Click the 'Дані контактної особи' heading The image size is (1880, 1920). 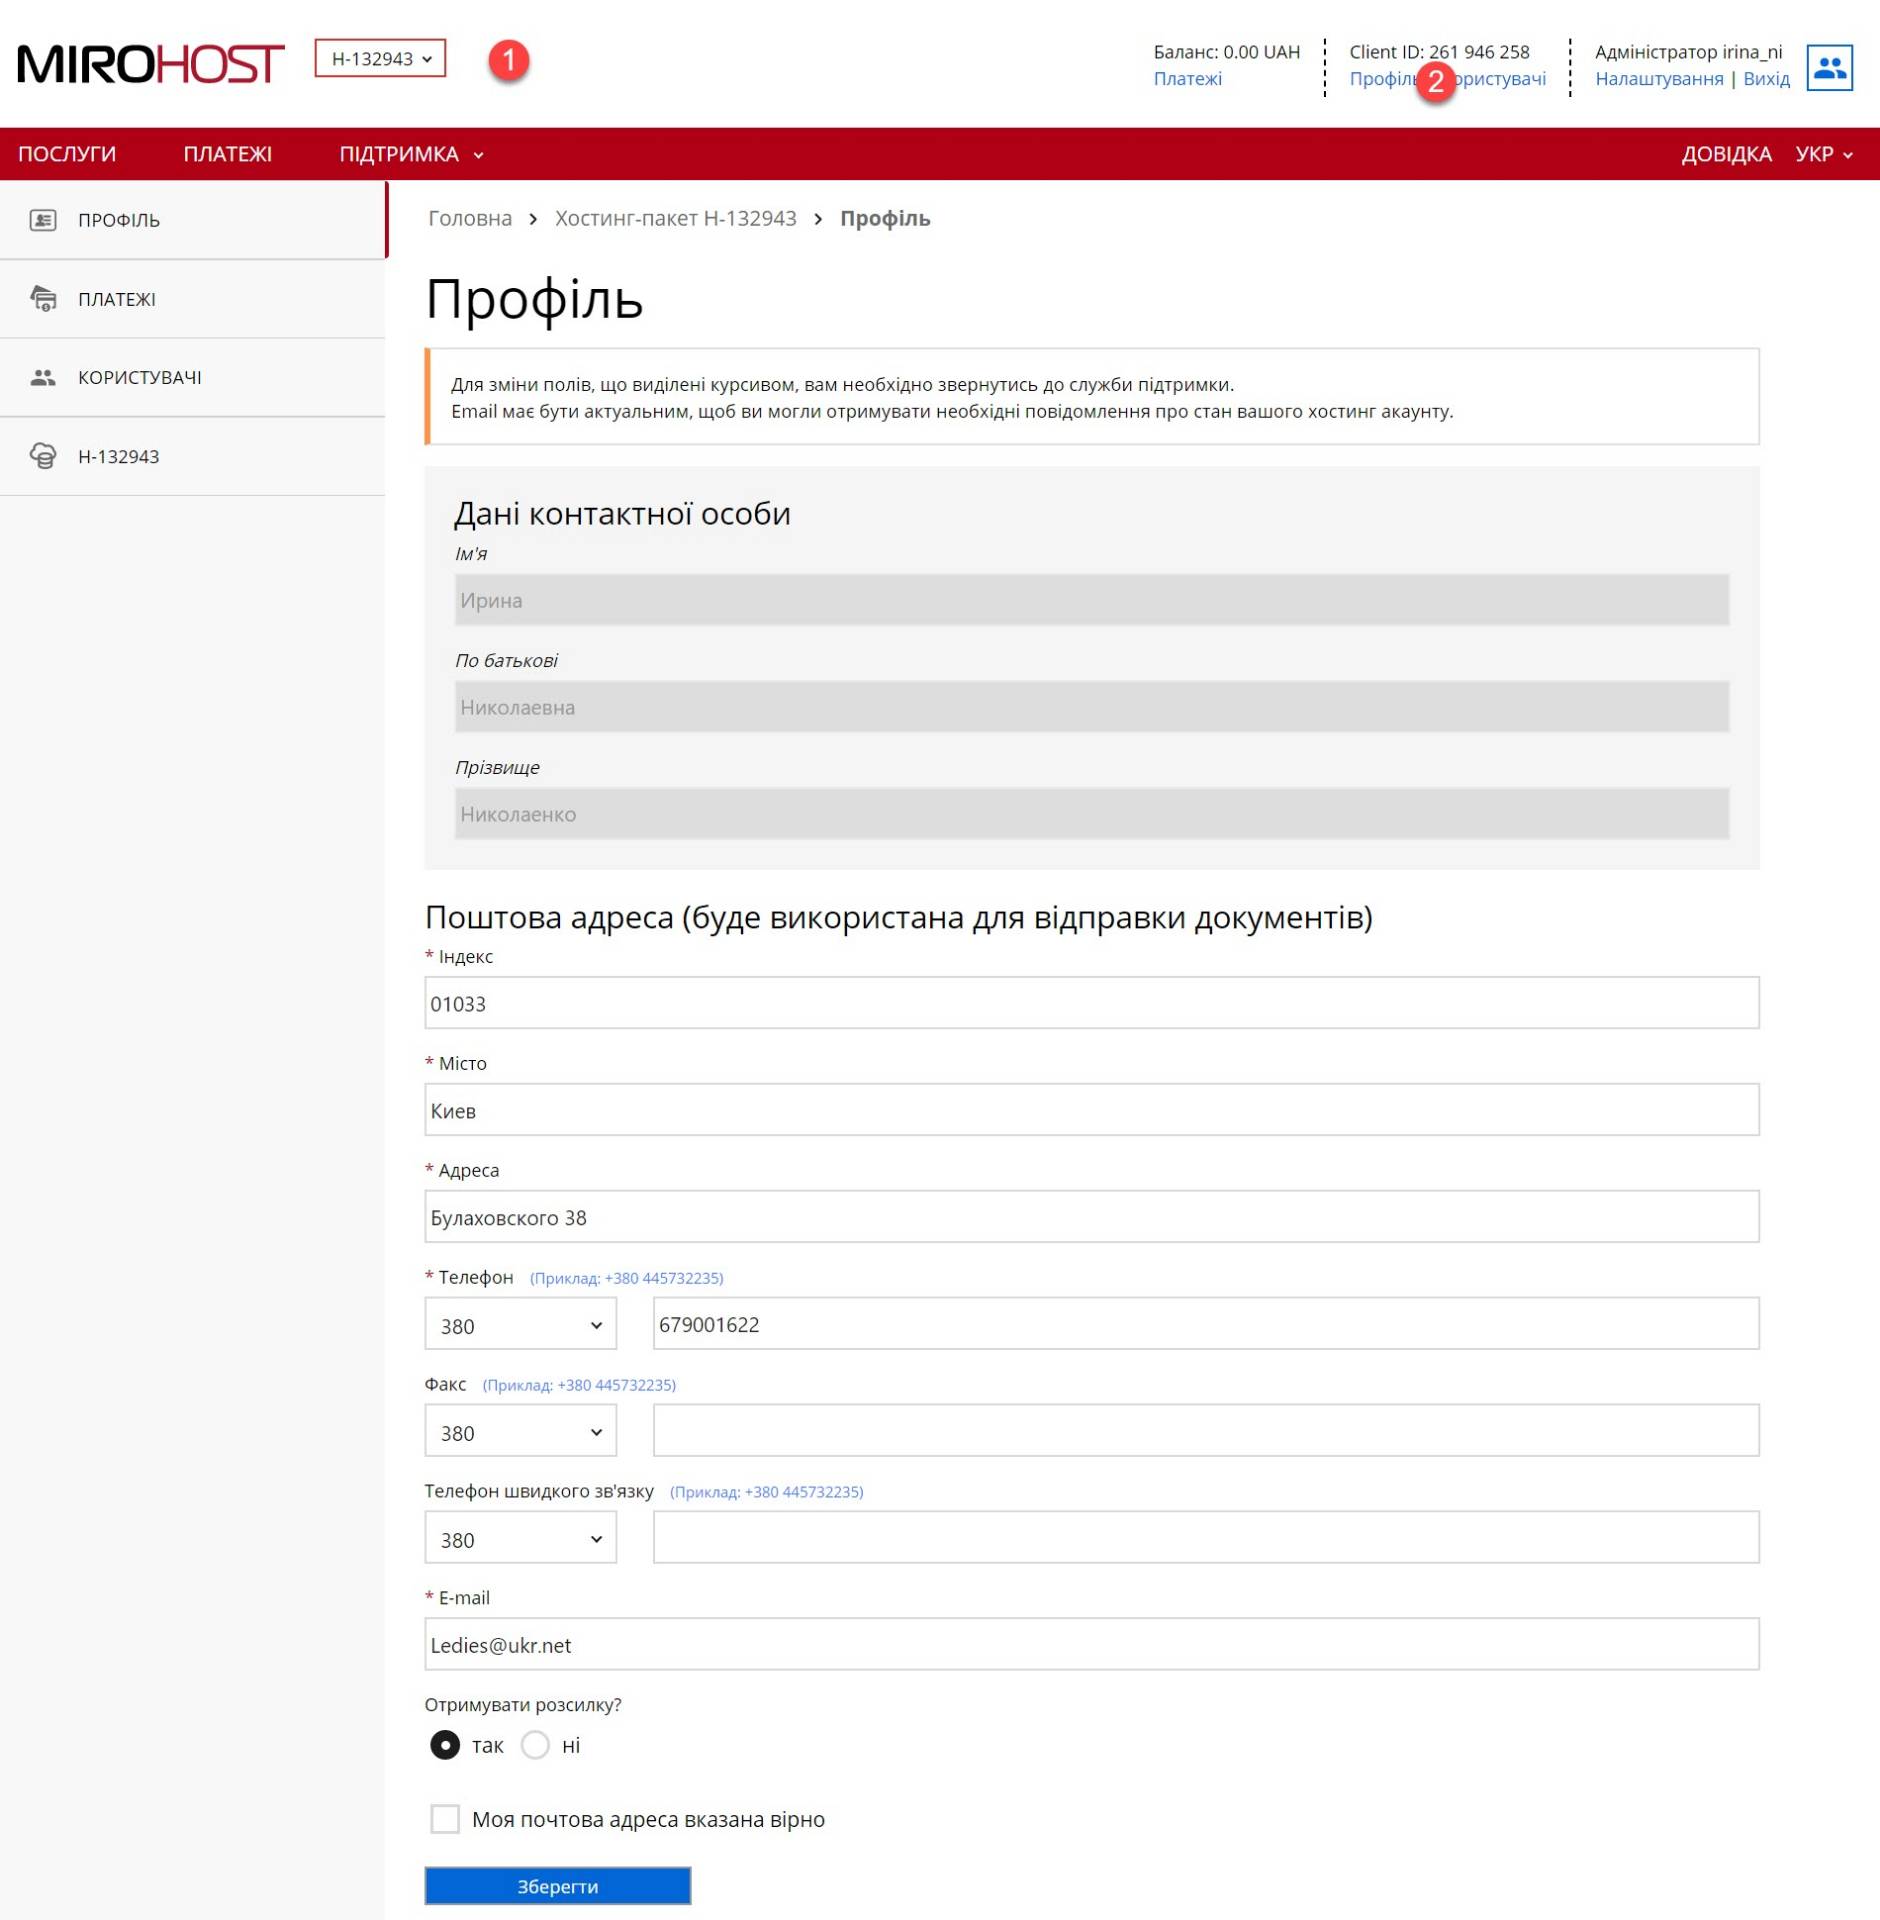(622, 513)
